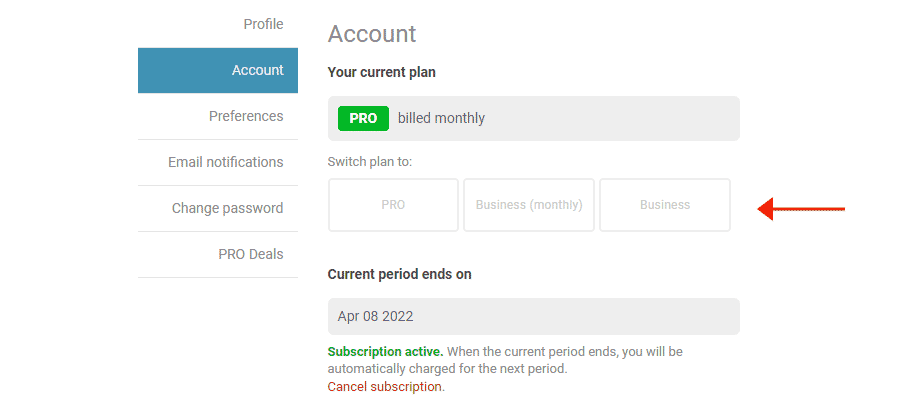This screenshot has height=410, width=900.
Task: Click the red arrow pointing at plans
Action: 801,208
